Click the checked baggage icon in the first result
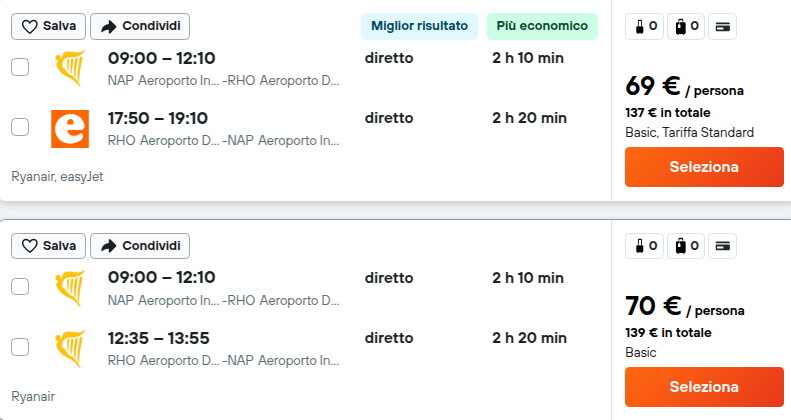Viewport: 791px width, 420px height. [x=681, y=26]
